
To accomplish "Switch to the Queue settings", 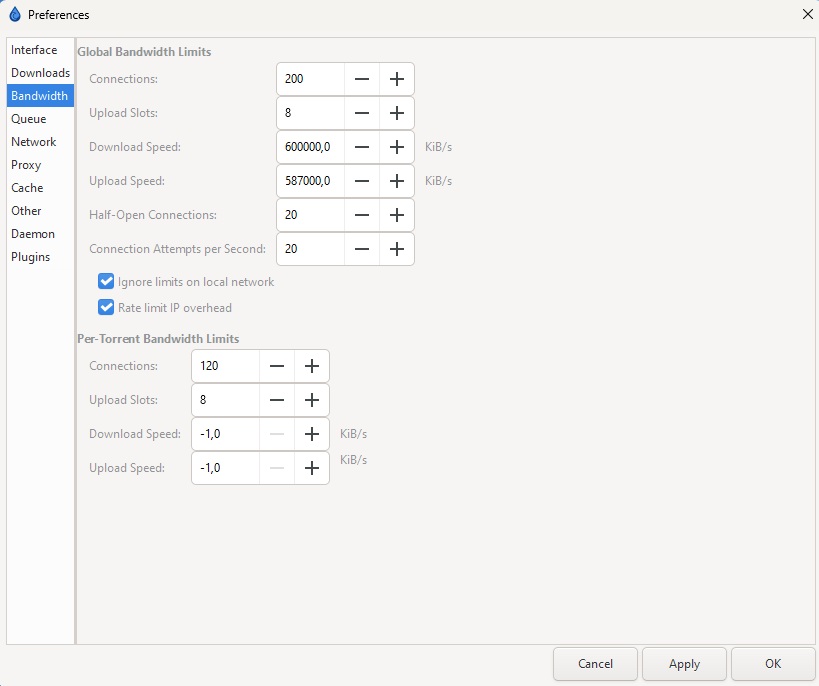I will 40,119.
